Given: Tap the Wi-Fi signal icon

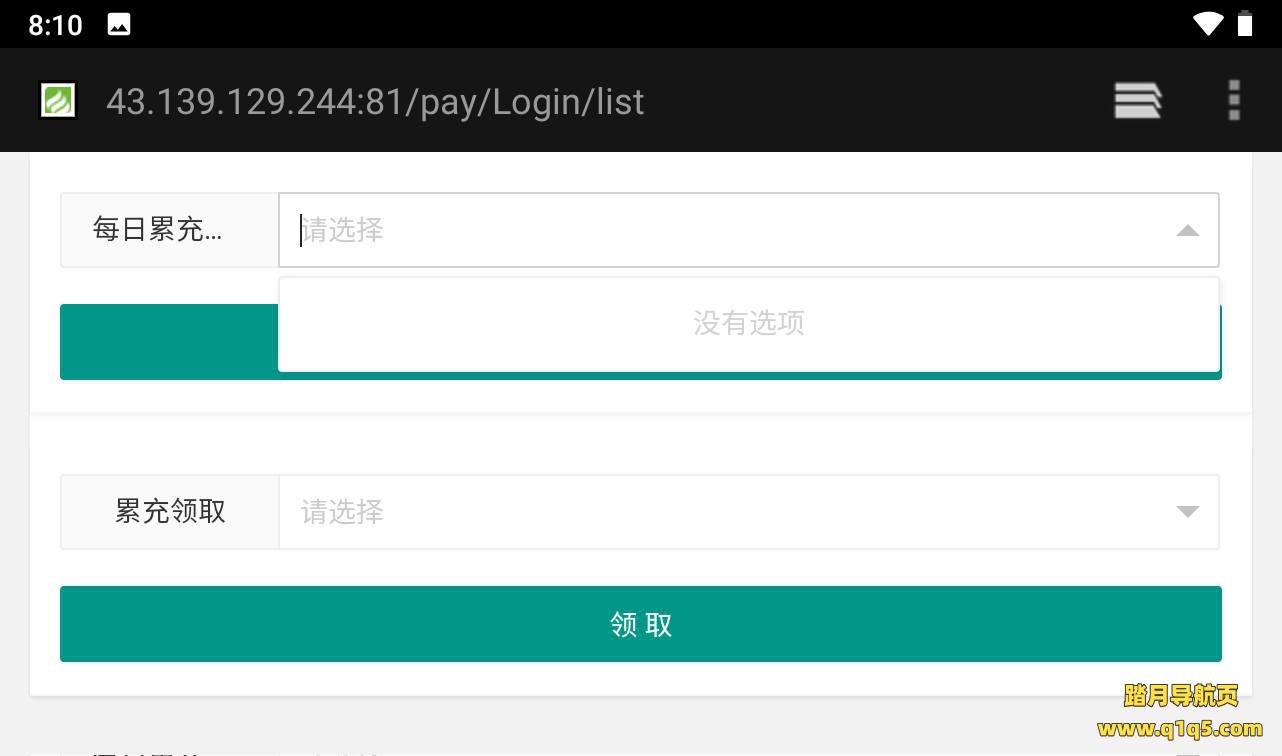Looking at the screenshot, I should (x=1207, y=24).
